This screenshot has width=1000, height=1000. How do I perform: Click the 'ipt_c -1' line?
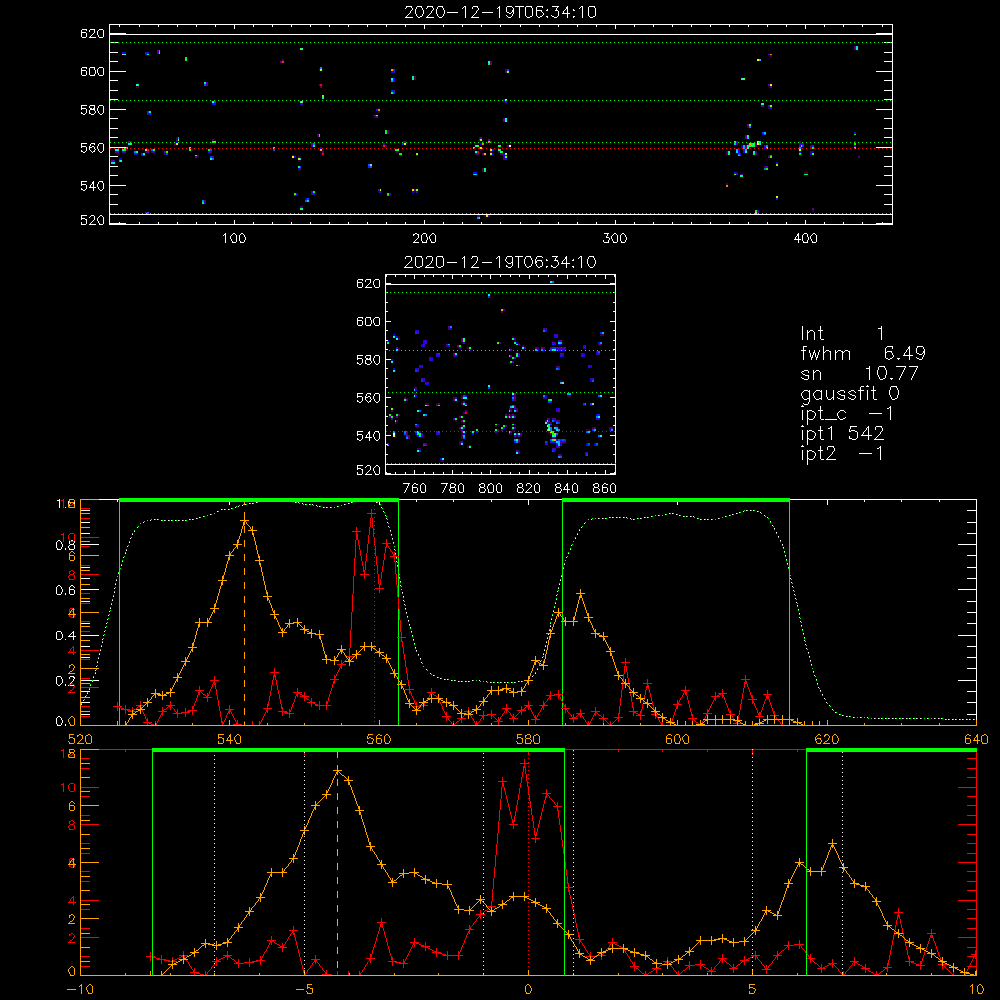pyautogui.click(x=847, y=414)
